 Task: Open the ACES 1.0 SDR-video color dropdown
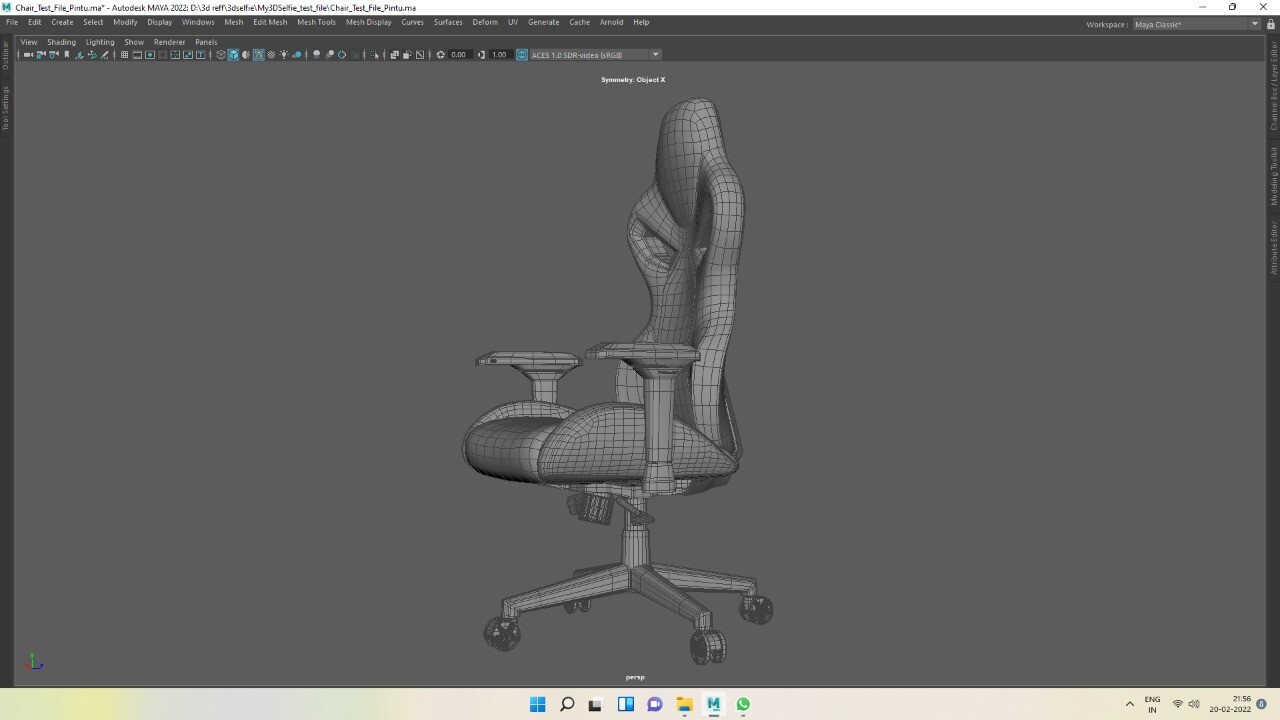pos(655,55)
